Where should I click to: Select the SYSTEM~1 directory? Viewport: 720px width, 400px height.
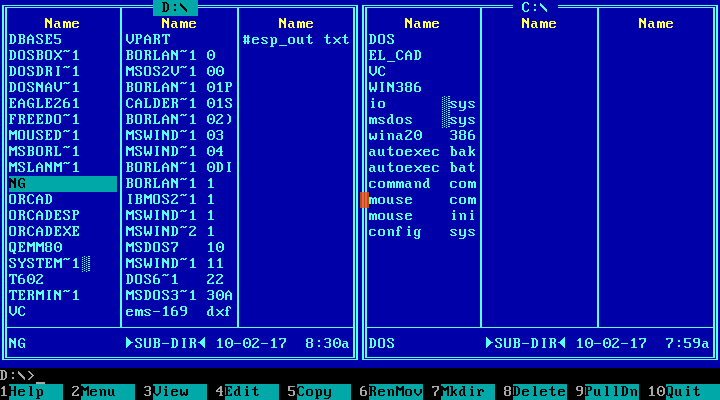click(44, 264)
